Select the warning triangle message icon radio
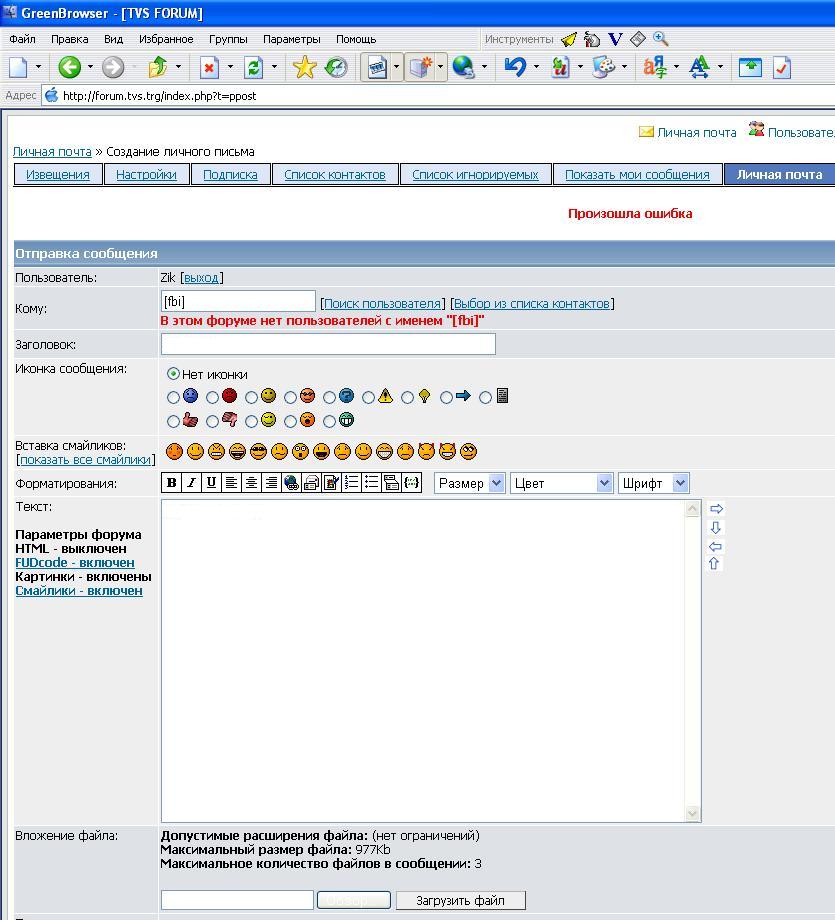The width and height of the screenshot is (835, 920). (369, 397)
